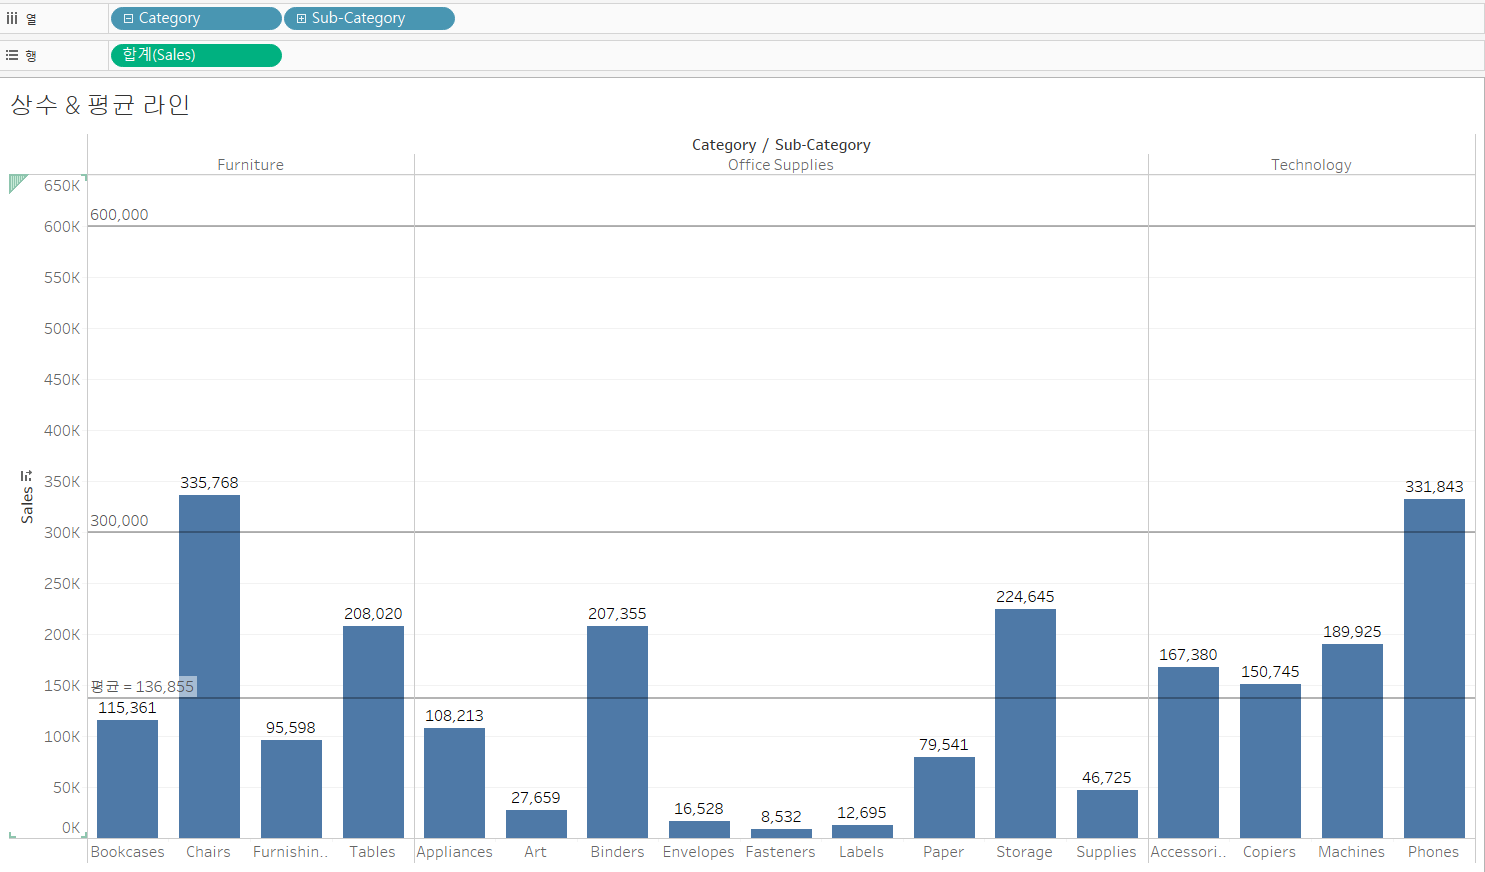1485x872 pixels.
Task: Click the Sales axis title
Action: 27,506
